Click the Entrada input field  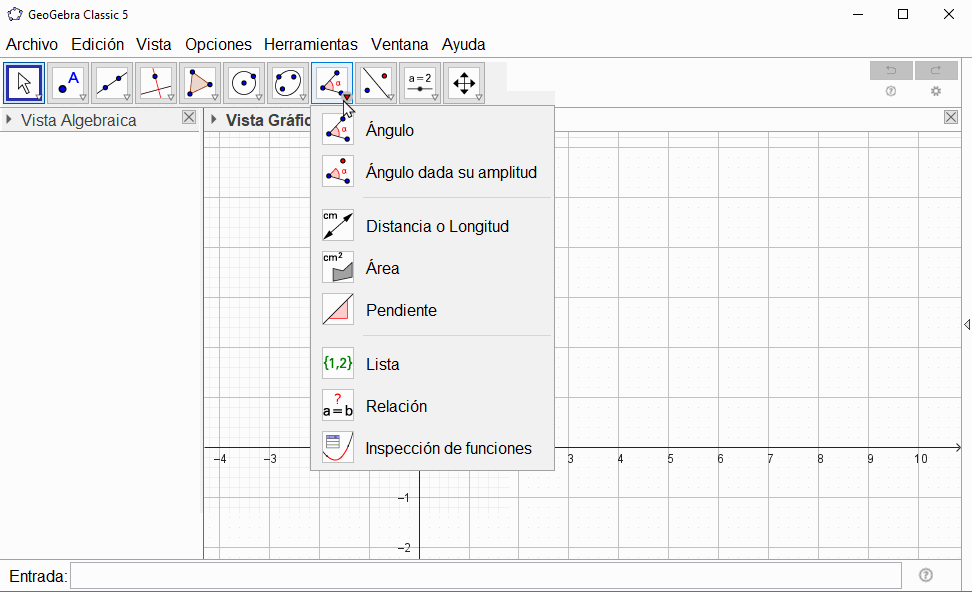(485, 576)
